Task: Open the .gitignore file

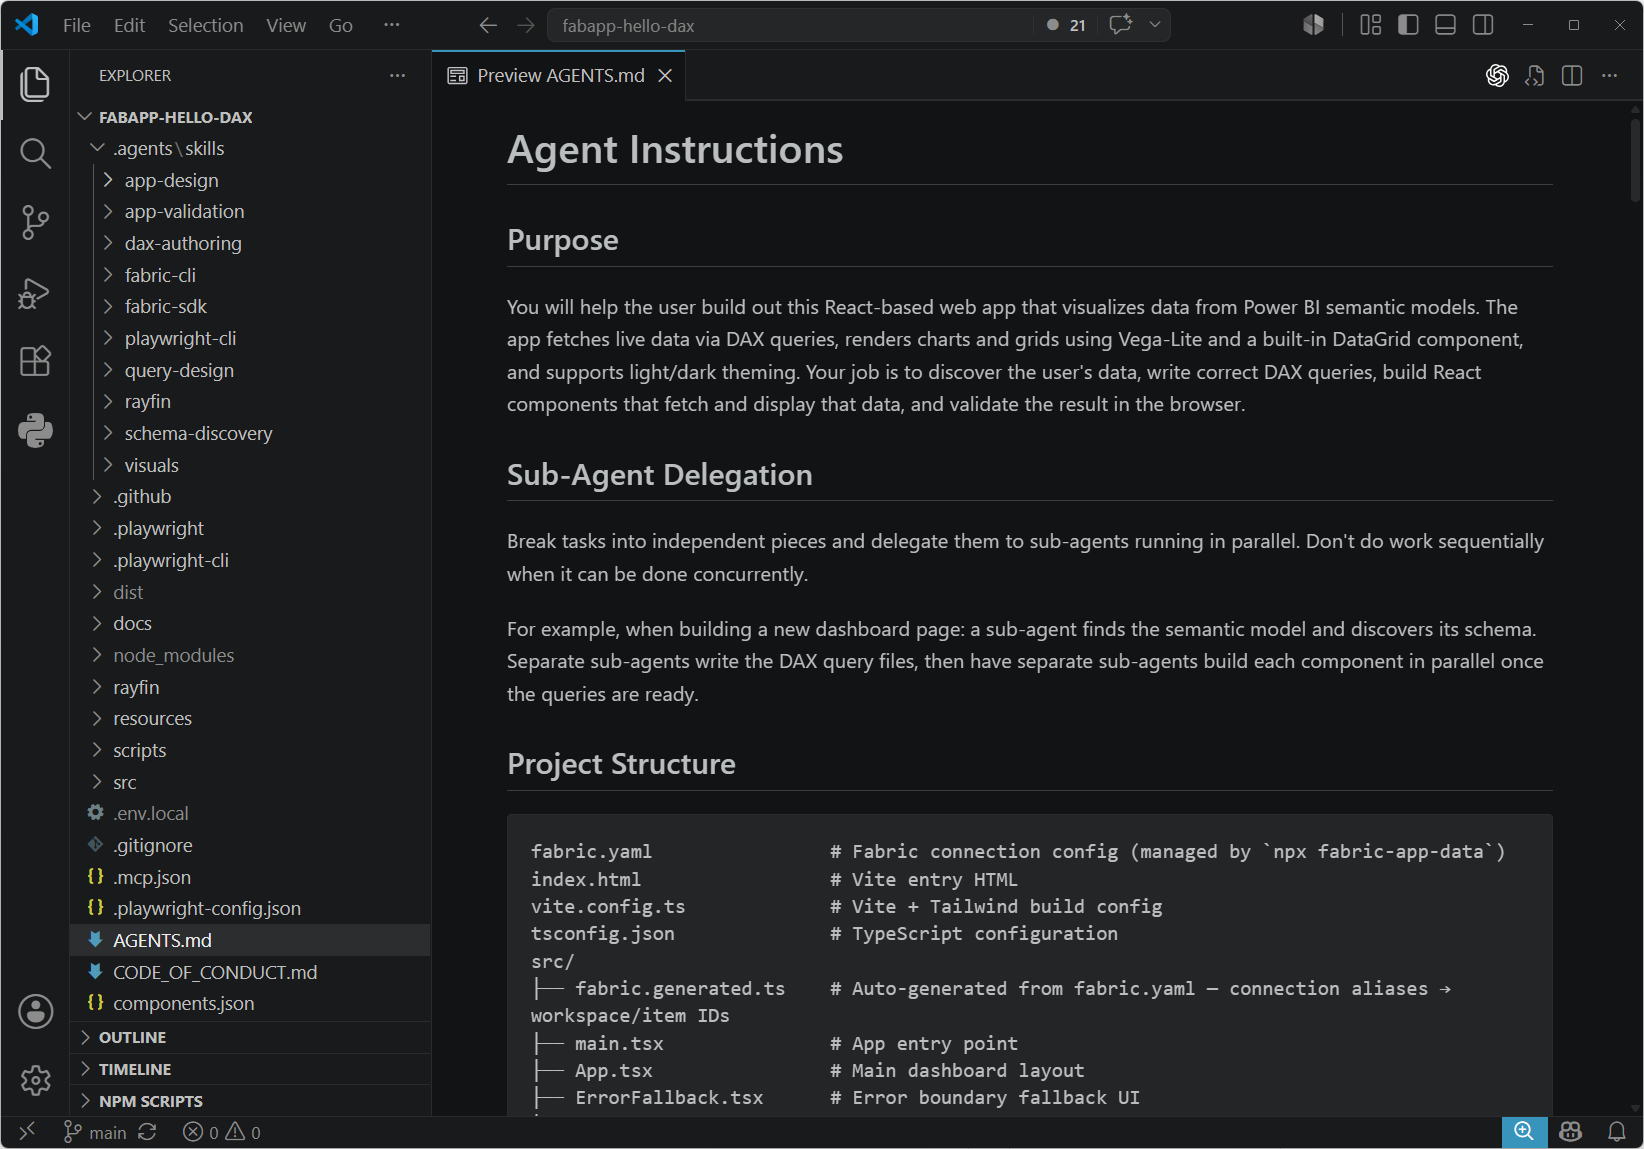Action: click(x=250, y=845)
